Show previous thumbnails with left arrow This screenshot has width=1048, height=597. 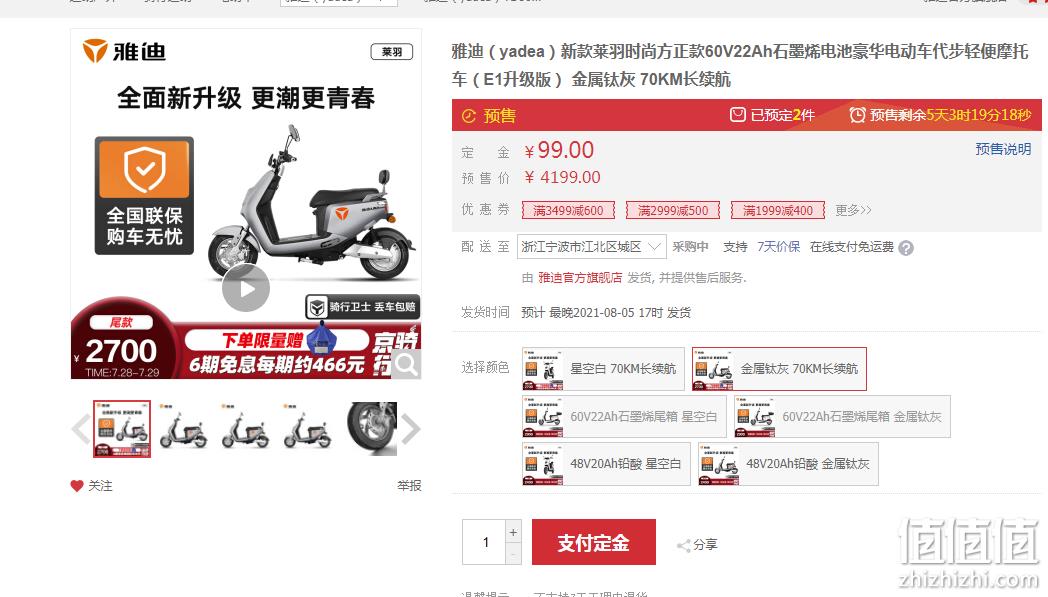coord(81,429)
